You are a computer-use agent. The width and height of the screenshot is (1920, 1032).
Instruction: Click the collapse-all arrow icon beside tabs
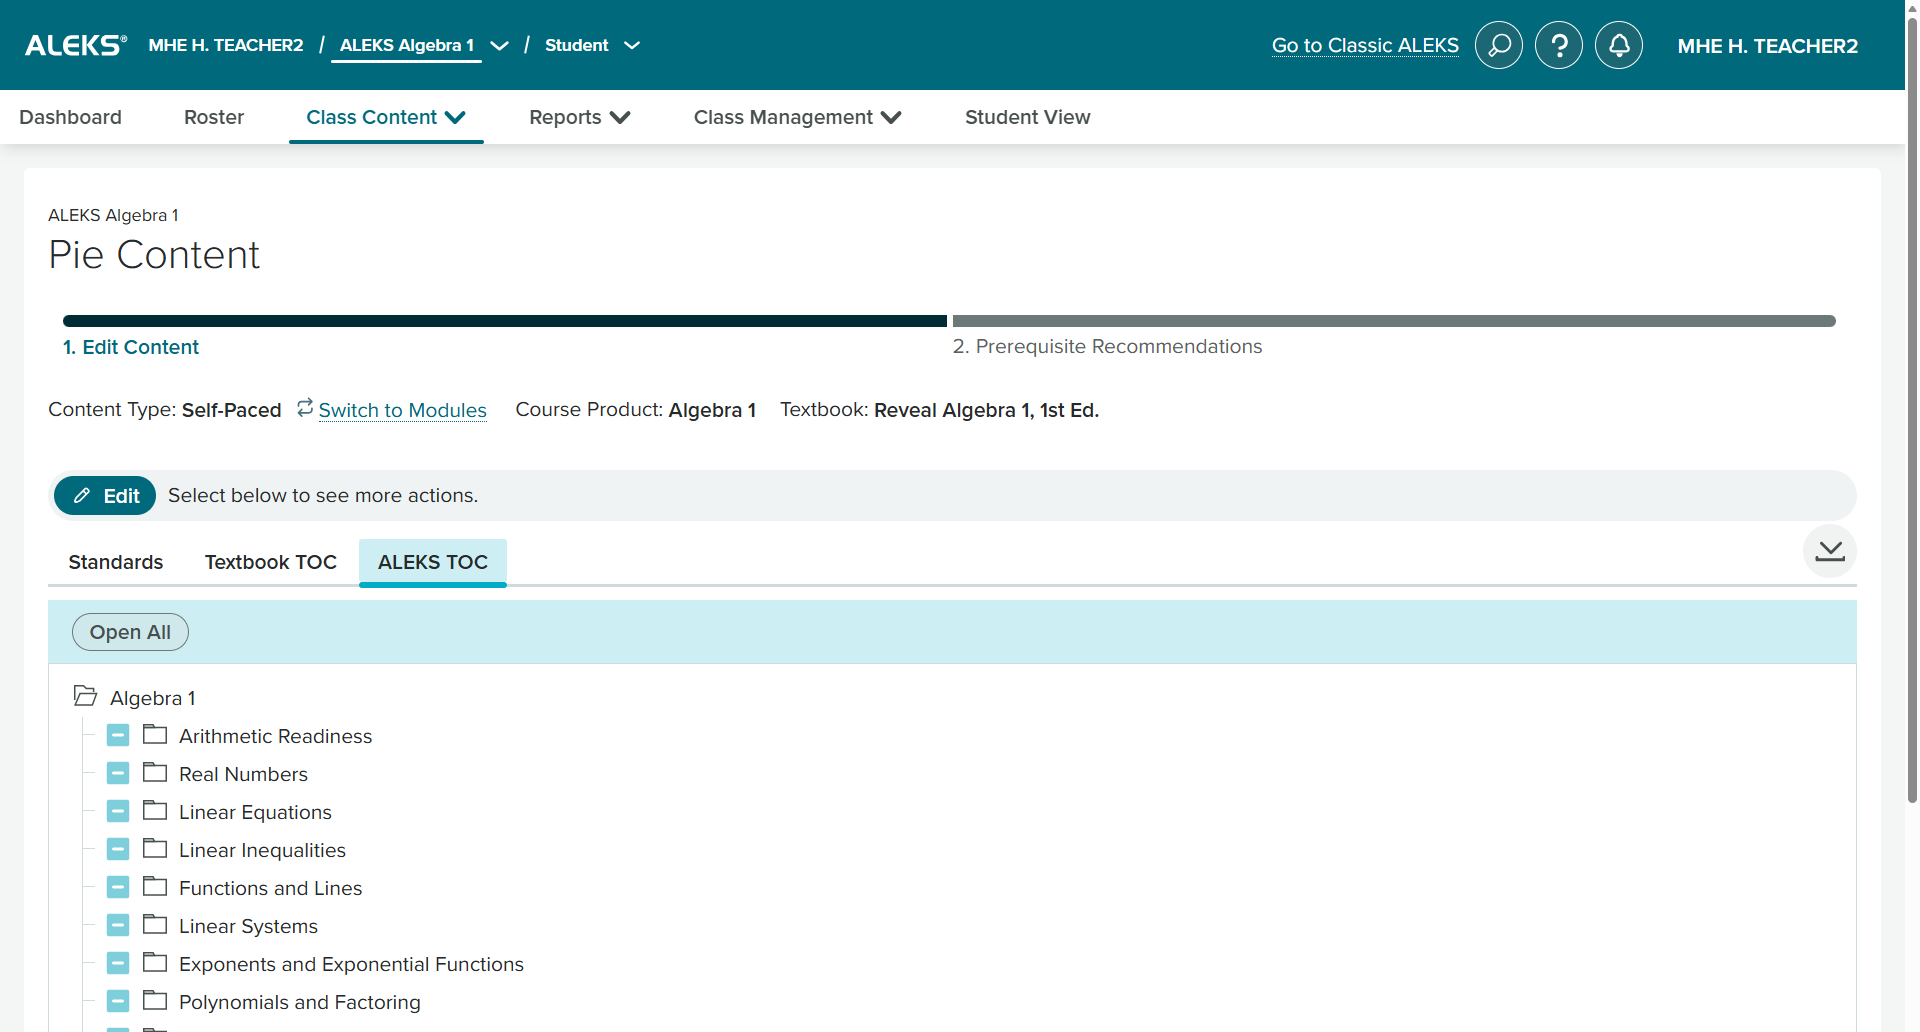point(1829,551)
